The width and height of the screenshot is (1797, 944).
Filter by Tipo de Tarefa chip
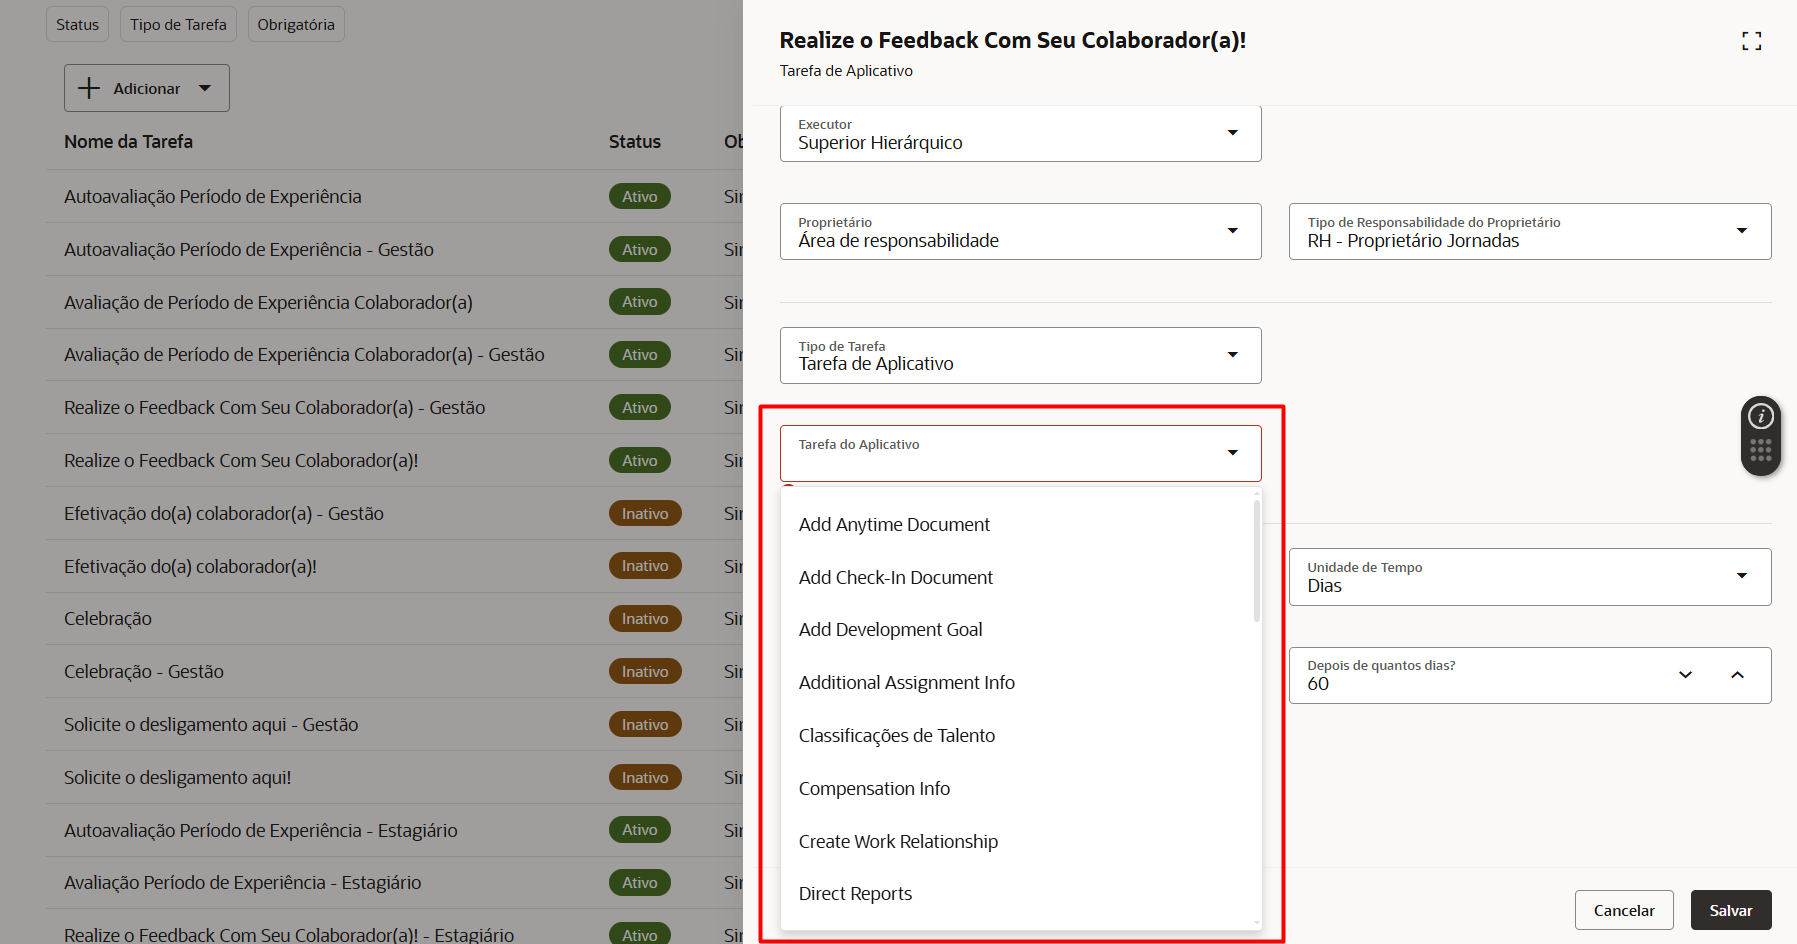178,24
